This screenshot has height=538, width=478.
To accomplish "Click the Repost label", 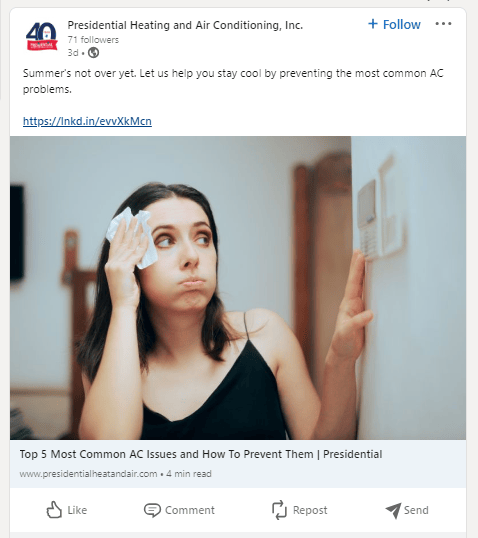I will (x=310, y=510).
